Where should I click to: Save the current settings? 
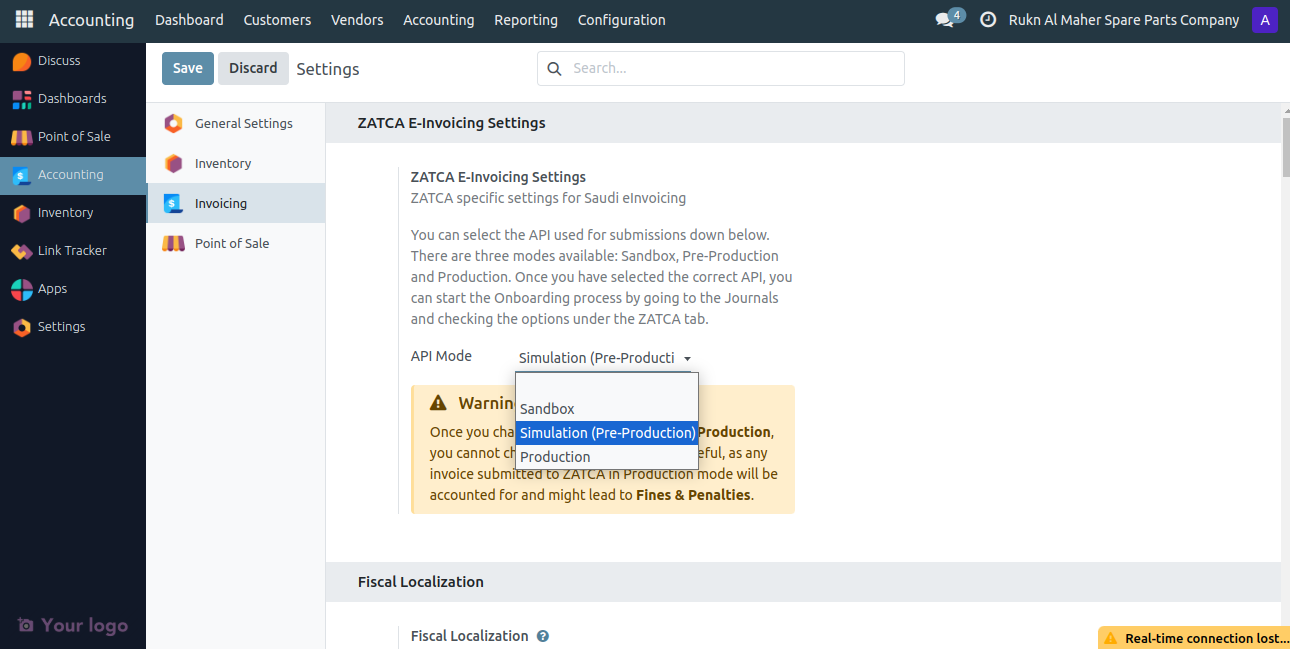click(187, 68)
